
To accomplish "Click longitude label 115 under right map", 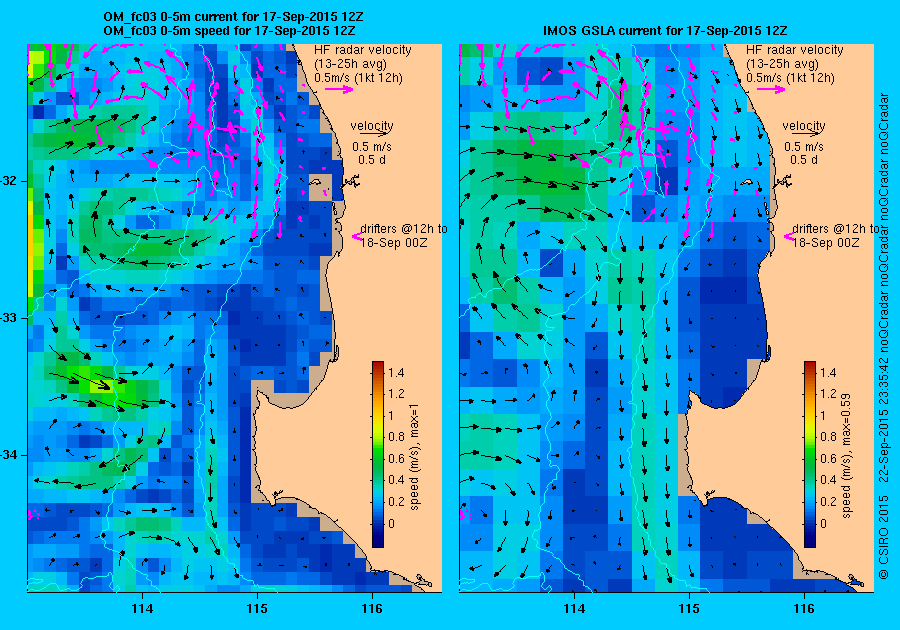I will tap(689, 609).
